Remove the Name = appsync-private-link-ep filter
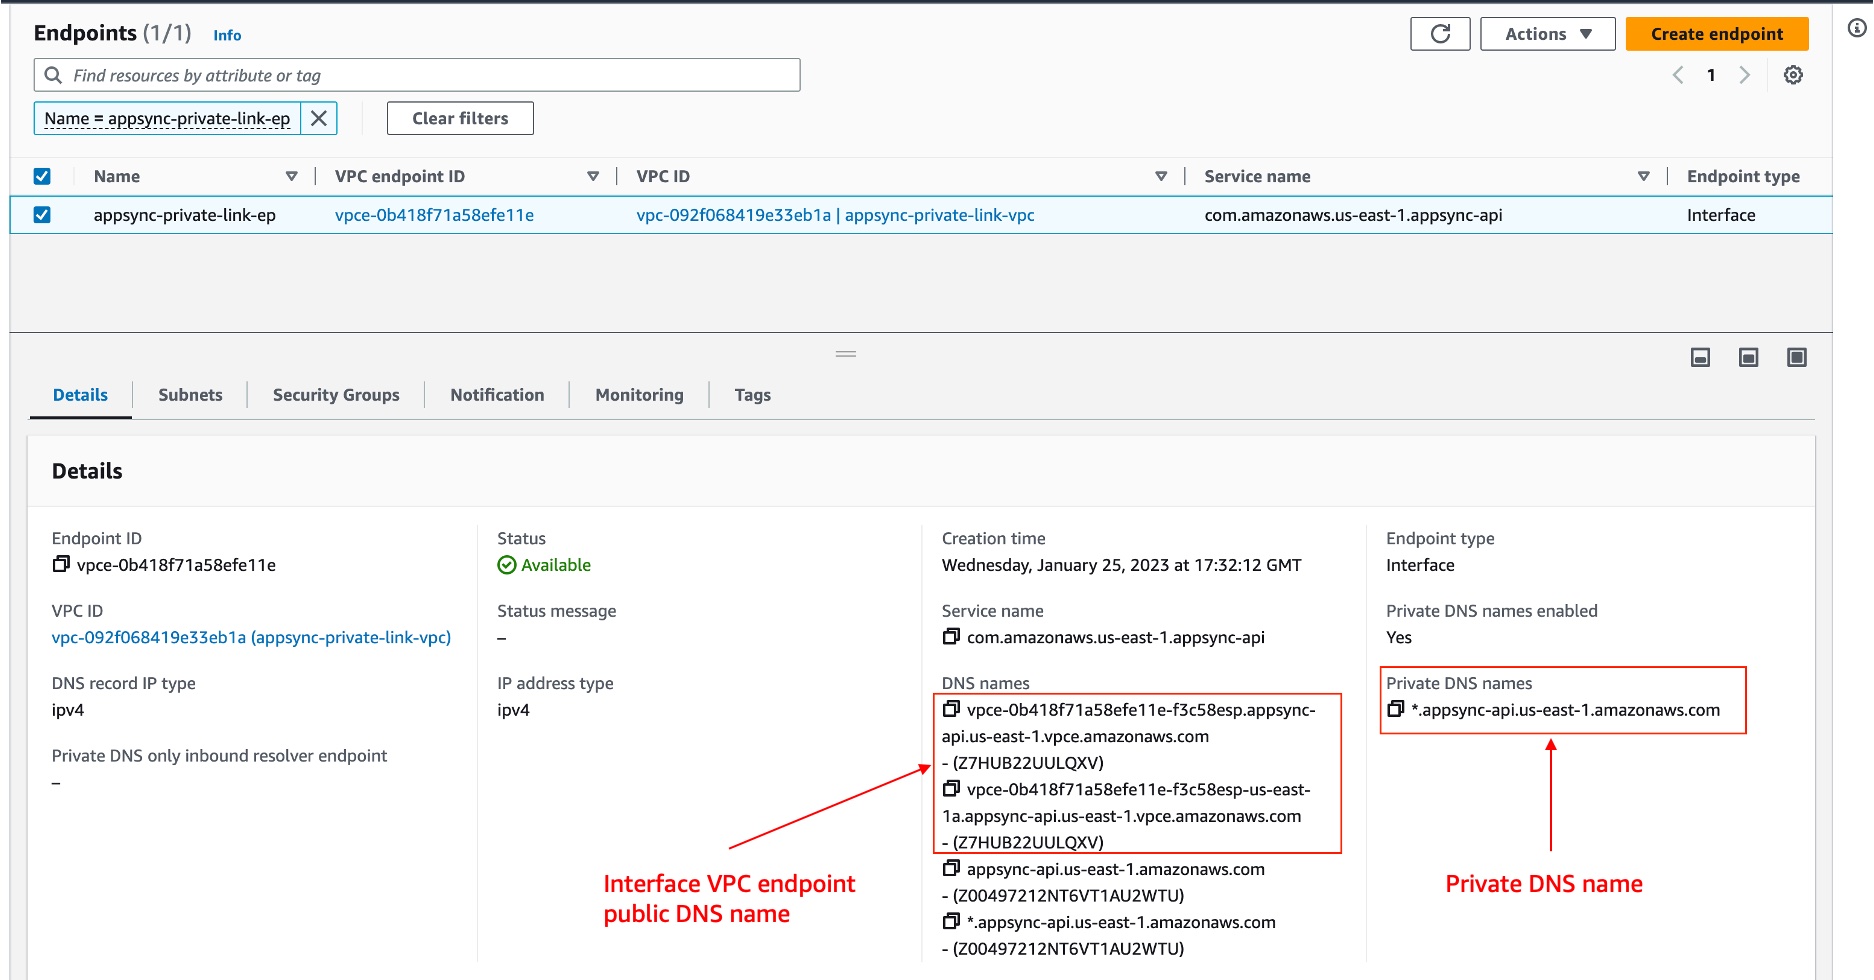This screenshot has height=980, width=1874. click(x=319, y=118)
